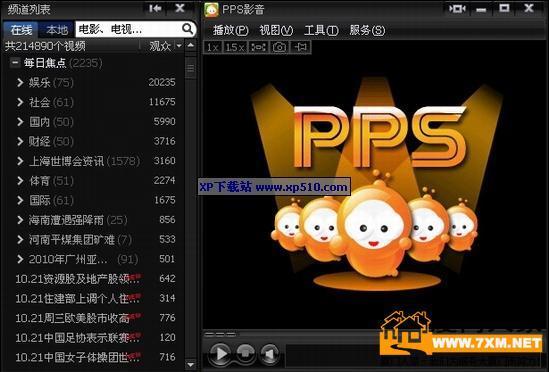
Task: Open the 播放(P) menu
Action: [230, 30]
